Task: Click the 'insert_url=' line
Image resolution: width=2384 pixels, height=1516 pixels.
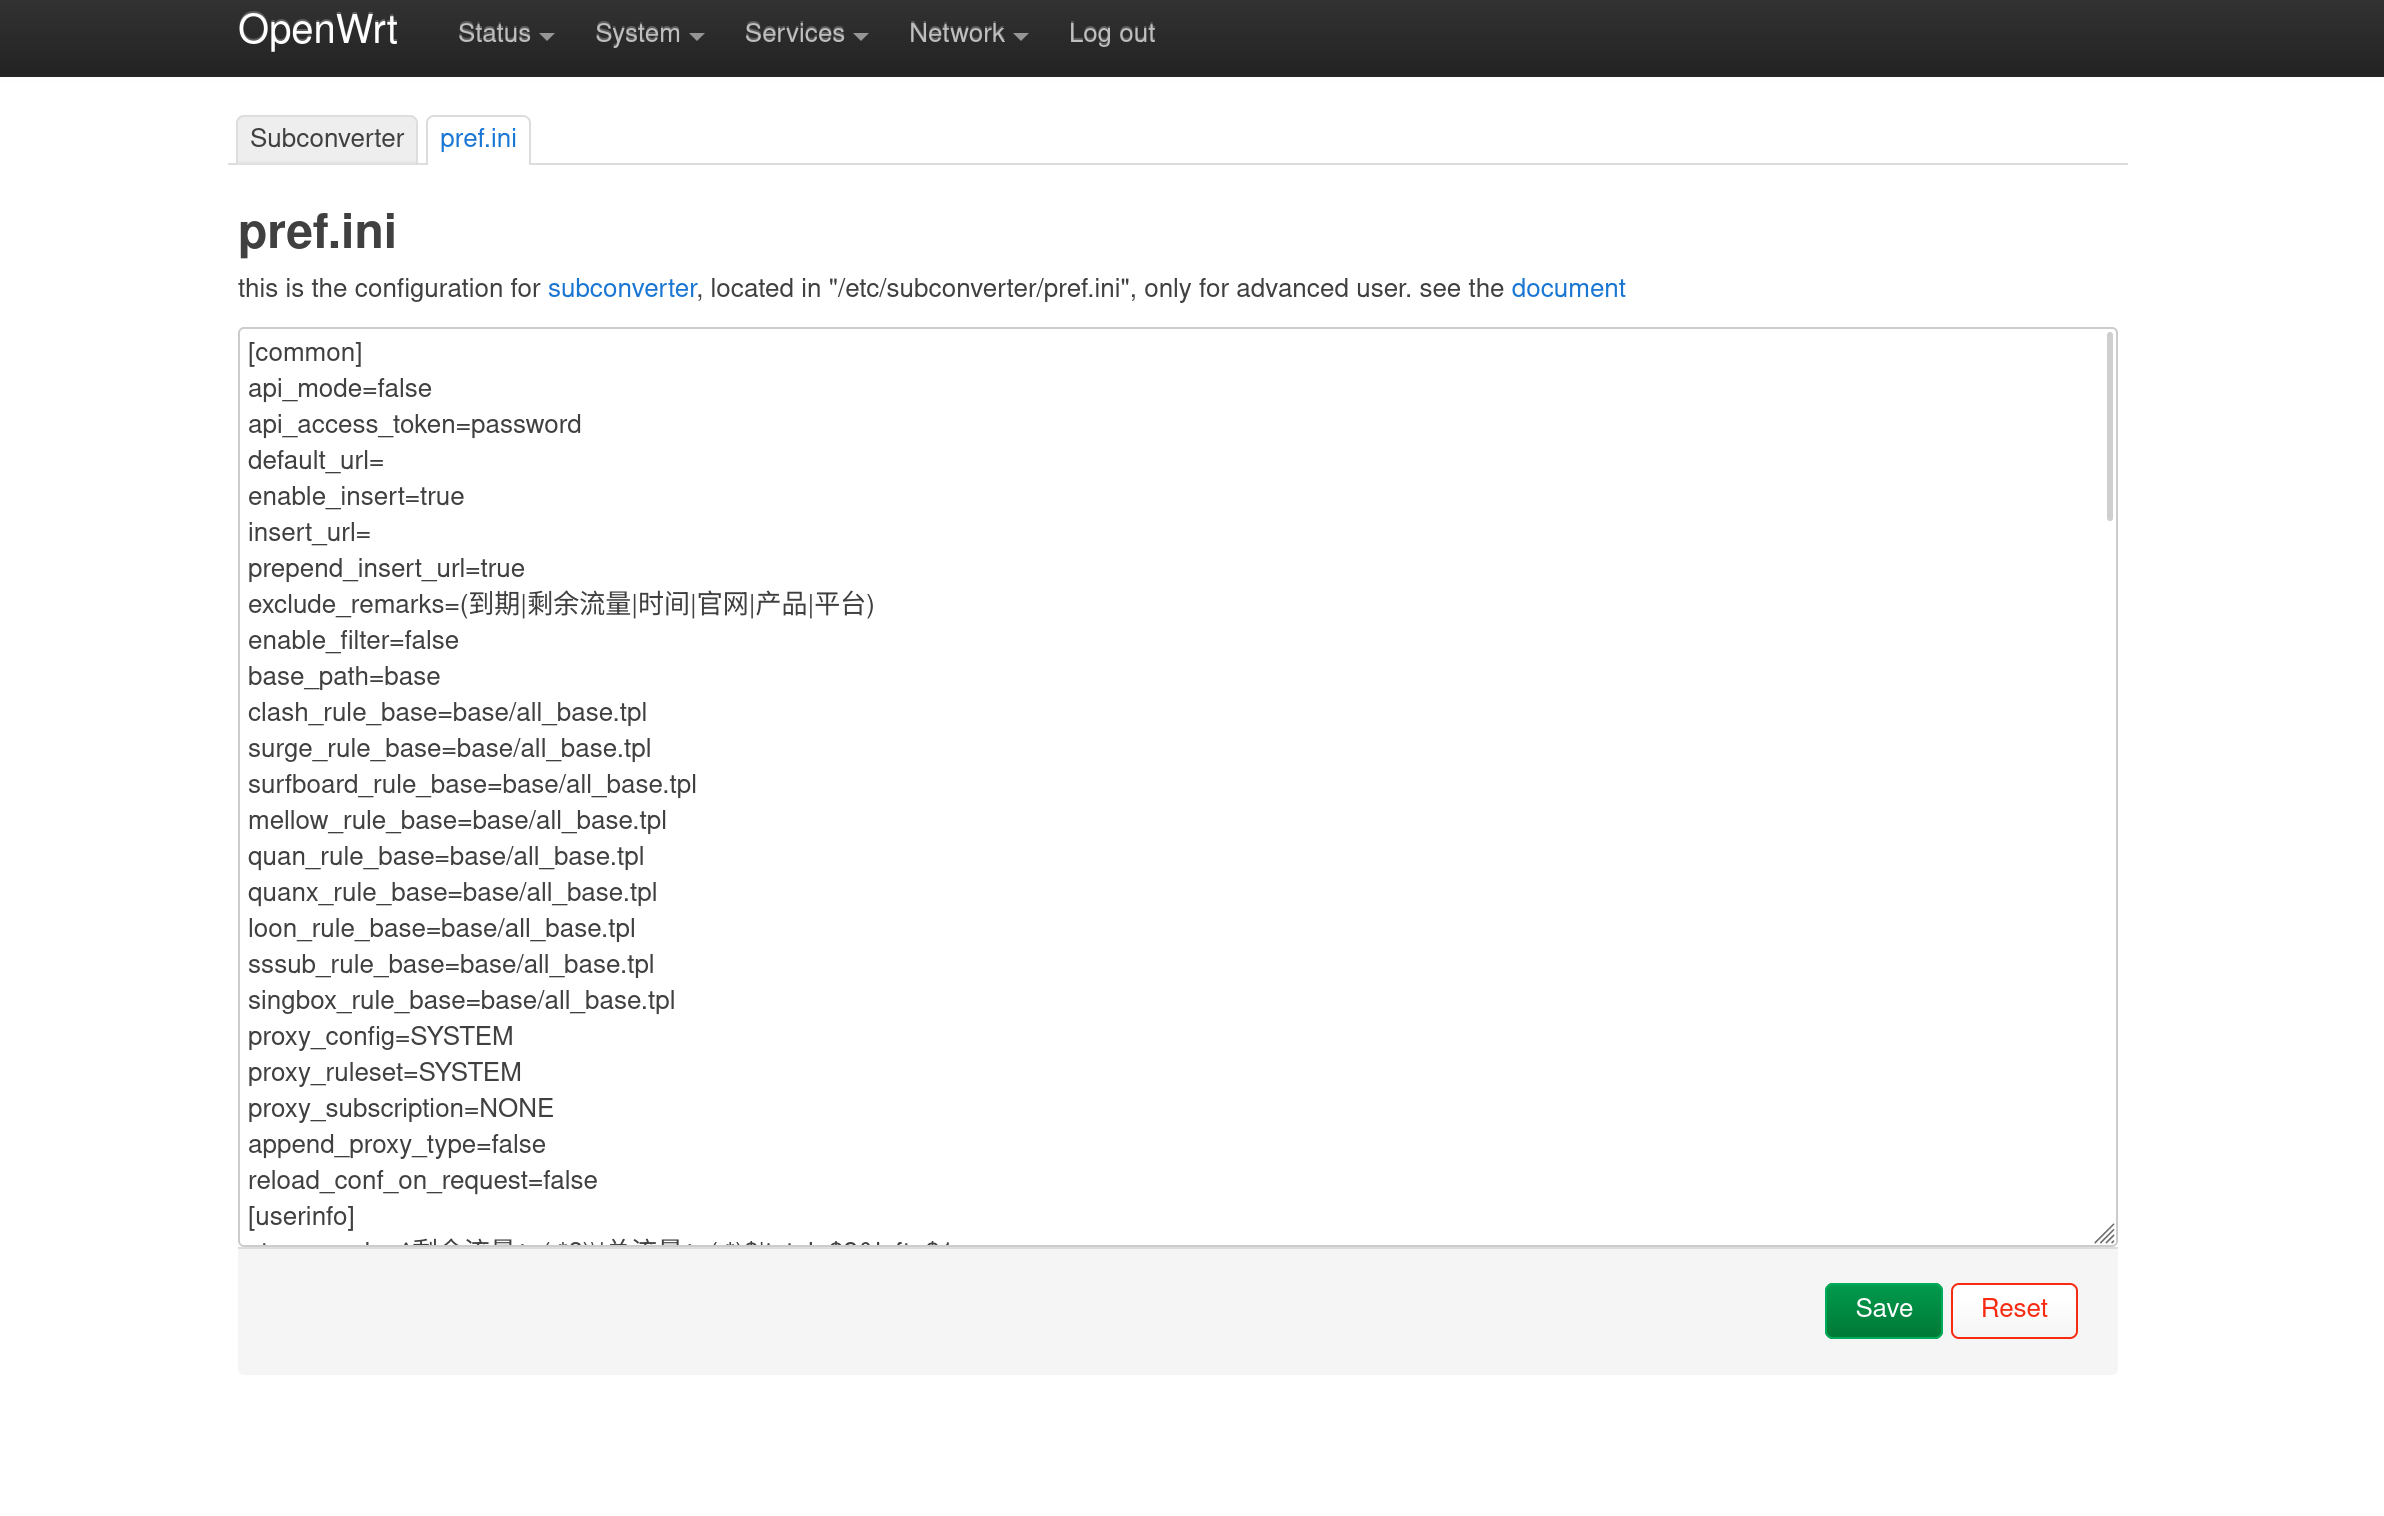Action: coord(309,533)
